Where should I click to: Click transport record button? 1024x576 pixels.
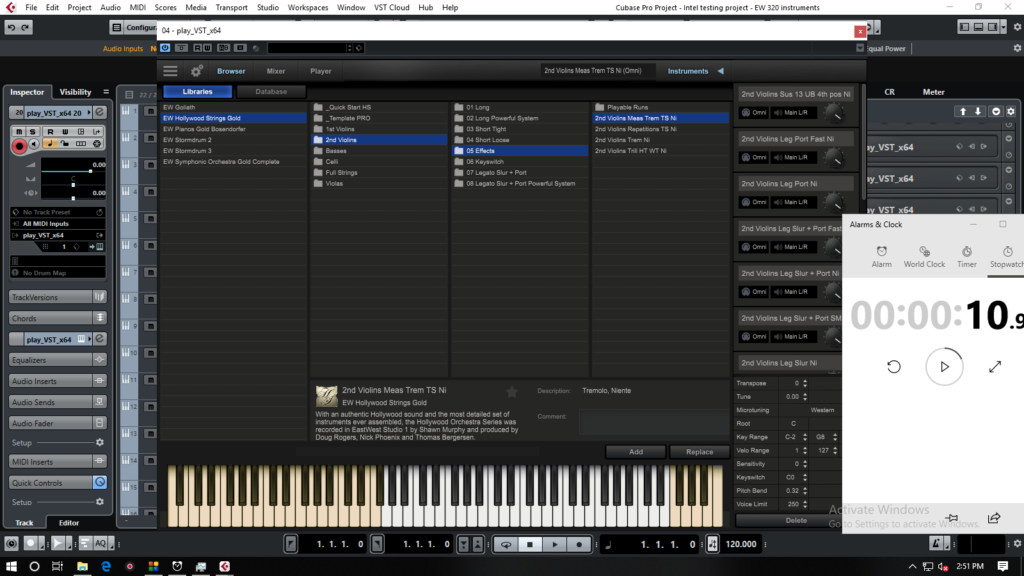point(579,544)
